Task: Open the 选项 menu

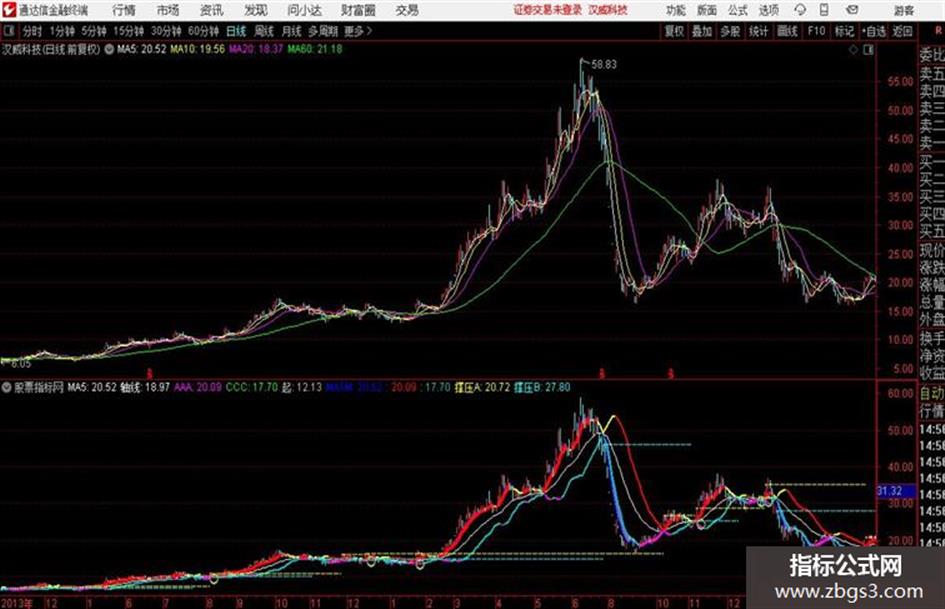Action: coord(769,10)
